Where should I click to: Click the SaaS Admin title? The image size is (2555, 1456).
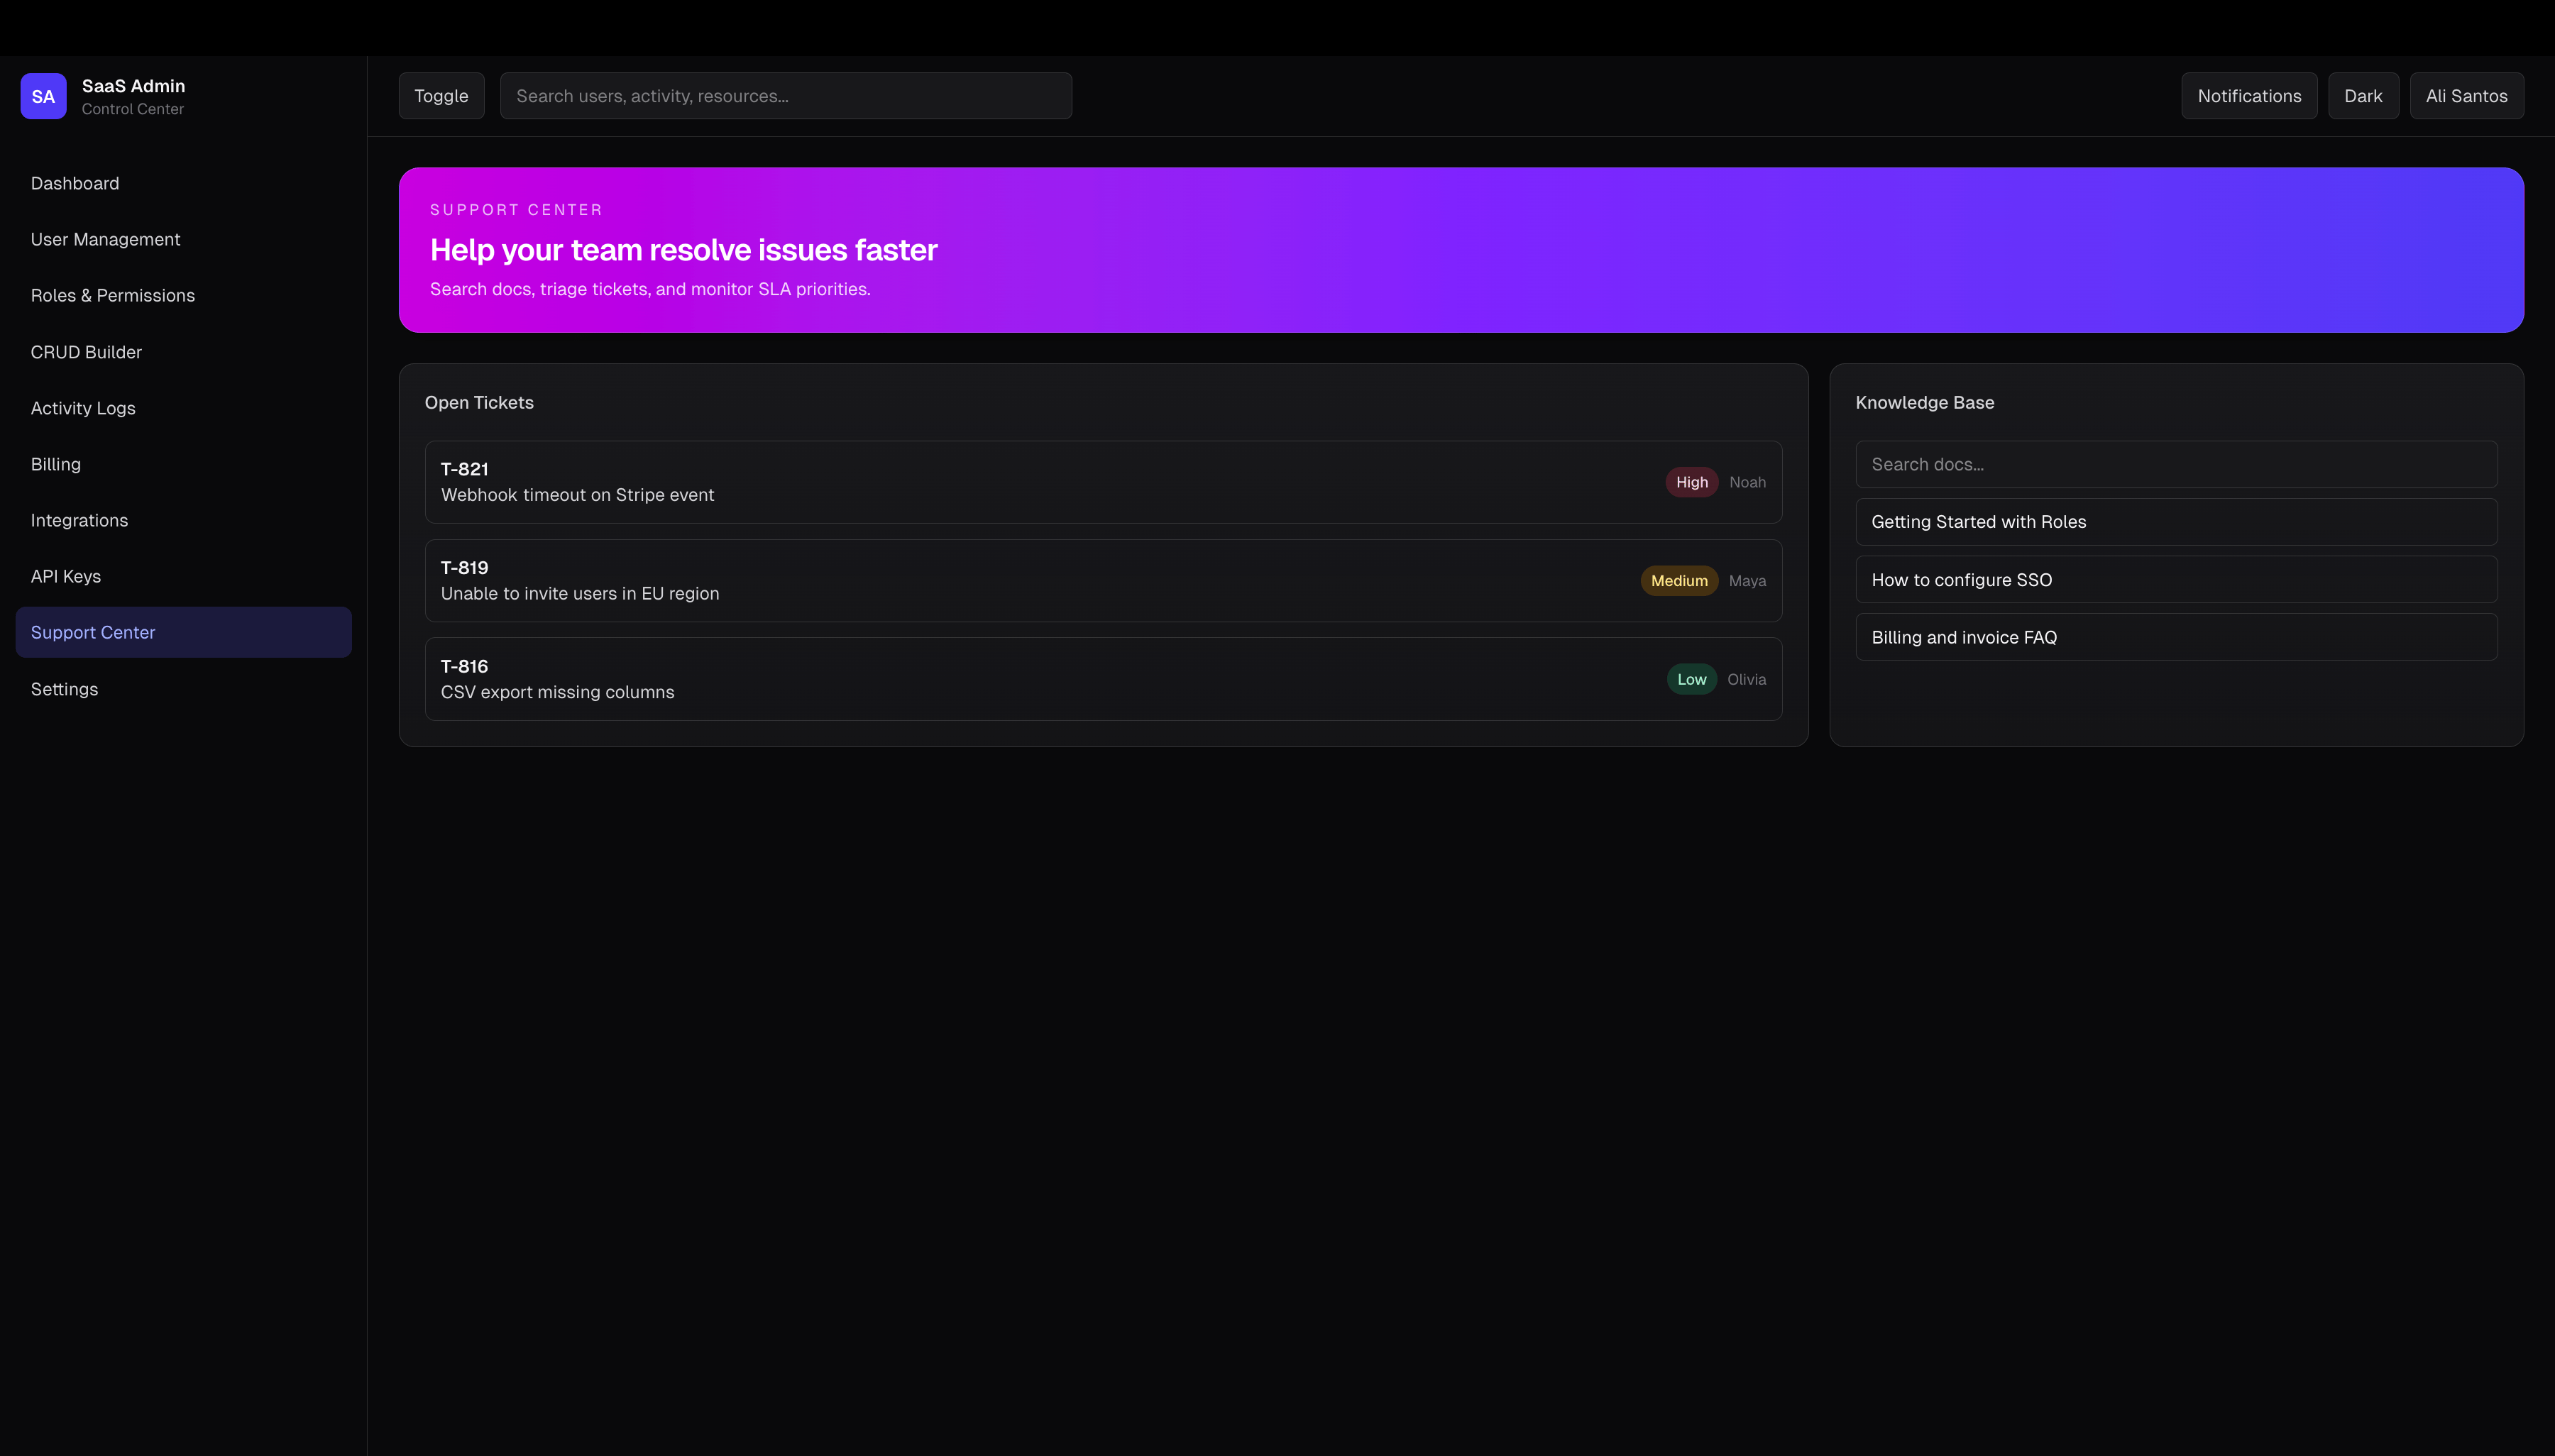pyautogui.click(x=133, y=86)
